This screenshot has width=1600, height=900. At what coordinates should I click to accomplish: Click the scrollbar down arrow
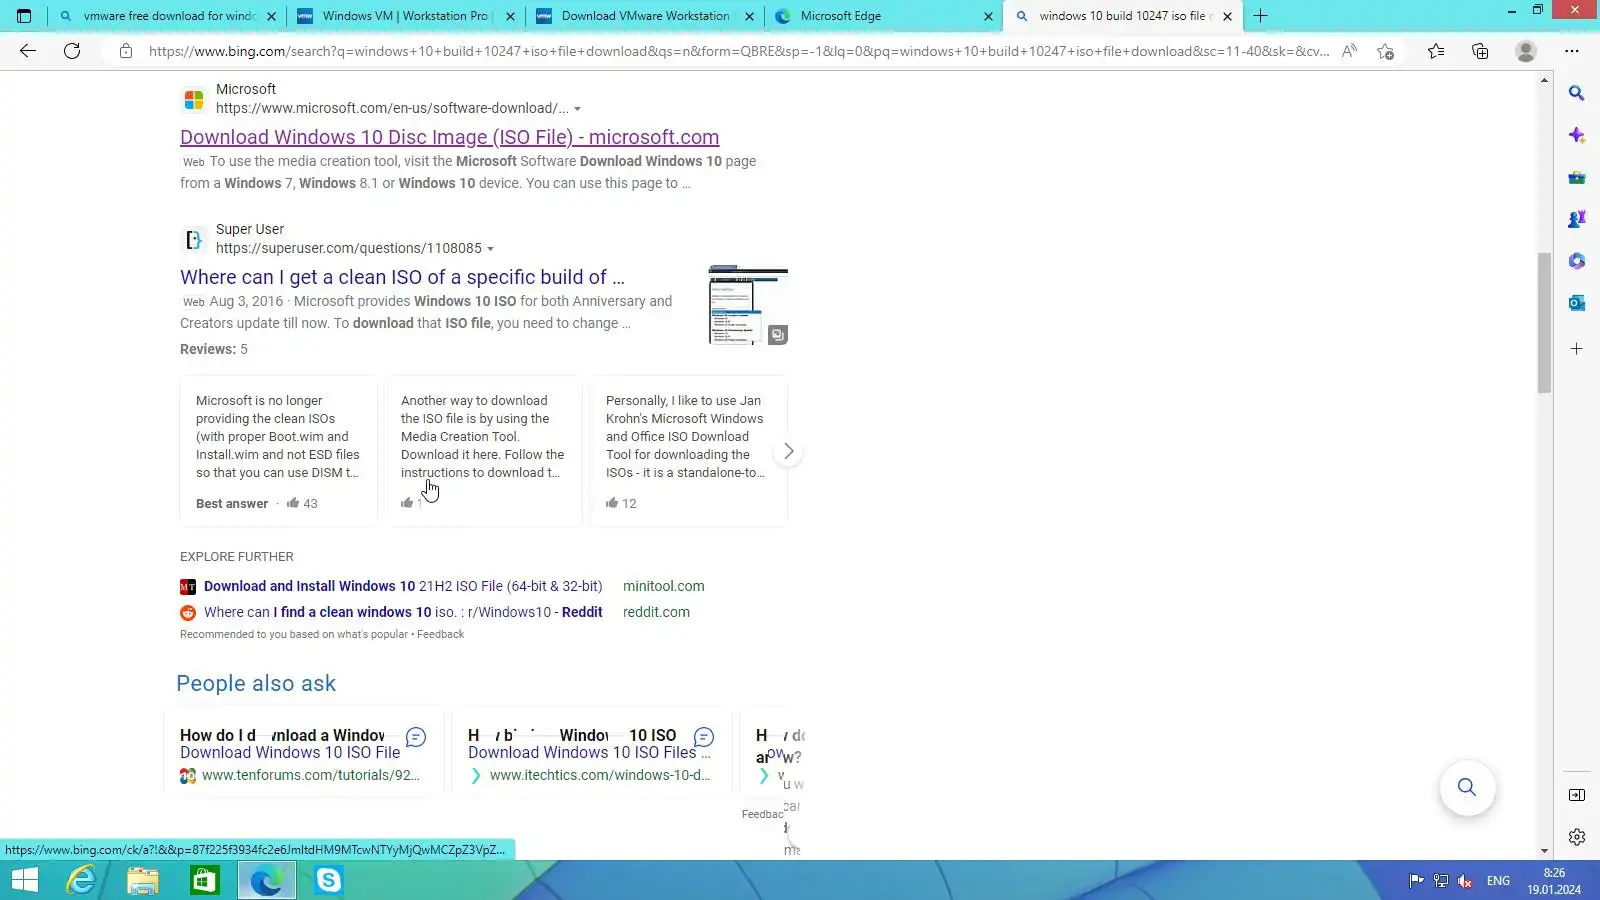[1545, 850]
